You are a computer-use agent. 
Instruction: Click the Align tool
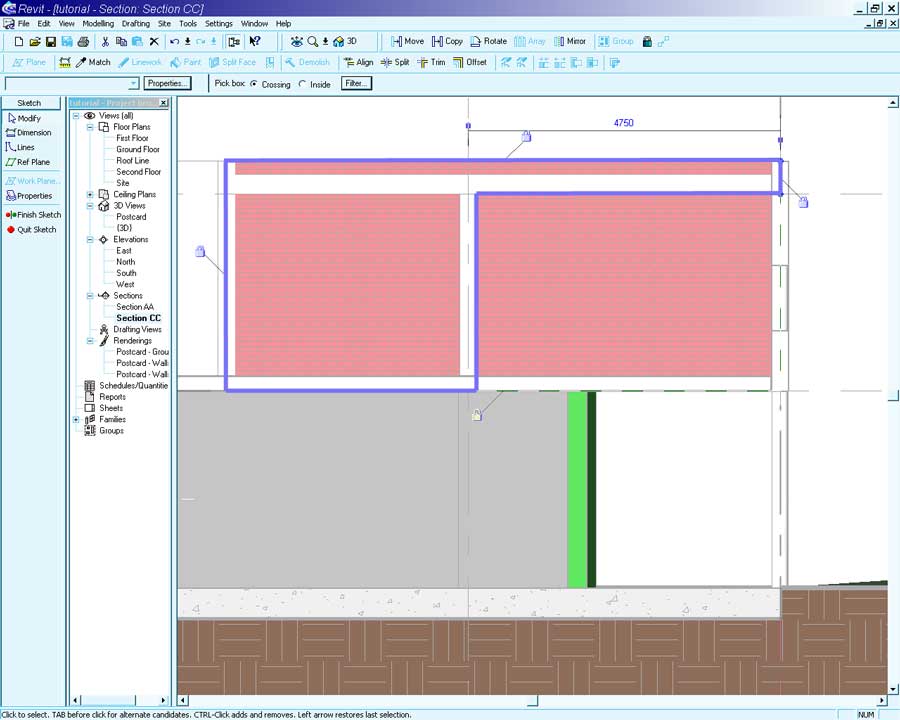click(358, 62)
